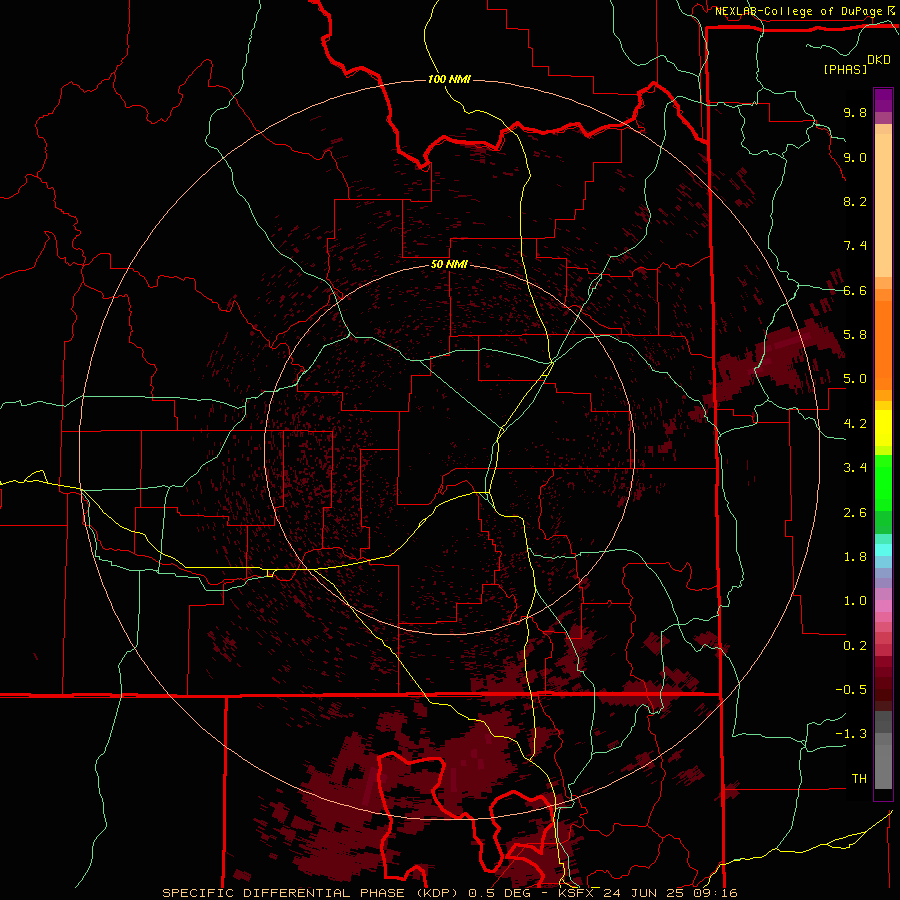The height and width of the screenshot is (900, 900).
Task: Pick the dark purple band atop the color scale
Action: 883,100
